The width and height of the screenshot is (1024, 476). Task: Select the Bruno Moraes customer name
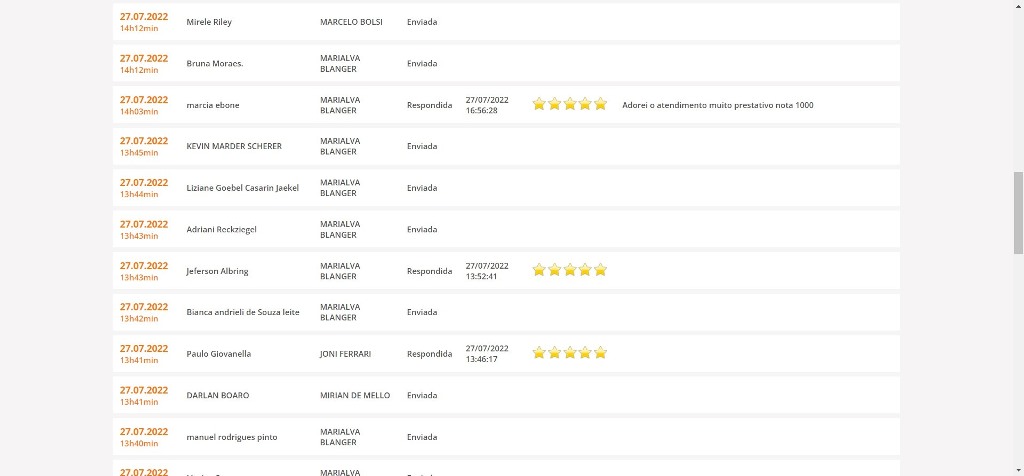(x=215, y=64)
